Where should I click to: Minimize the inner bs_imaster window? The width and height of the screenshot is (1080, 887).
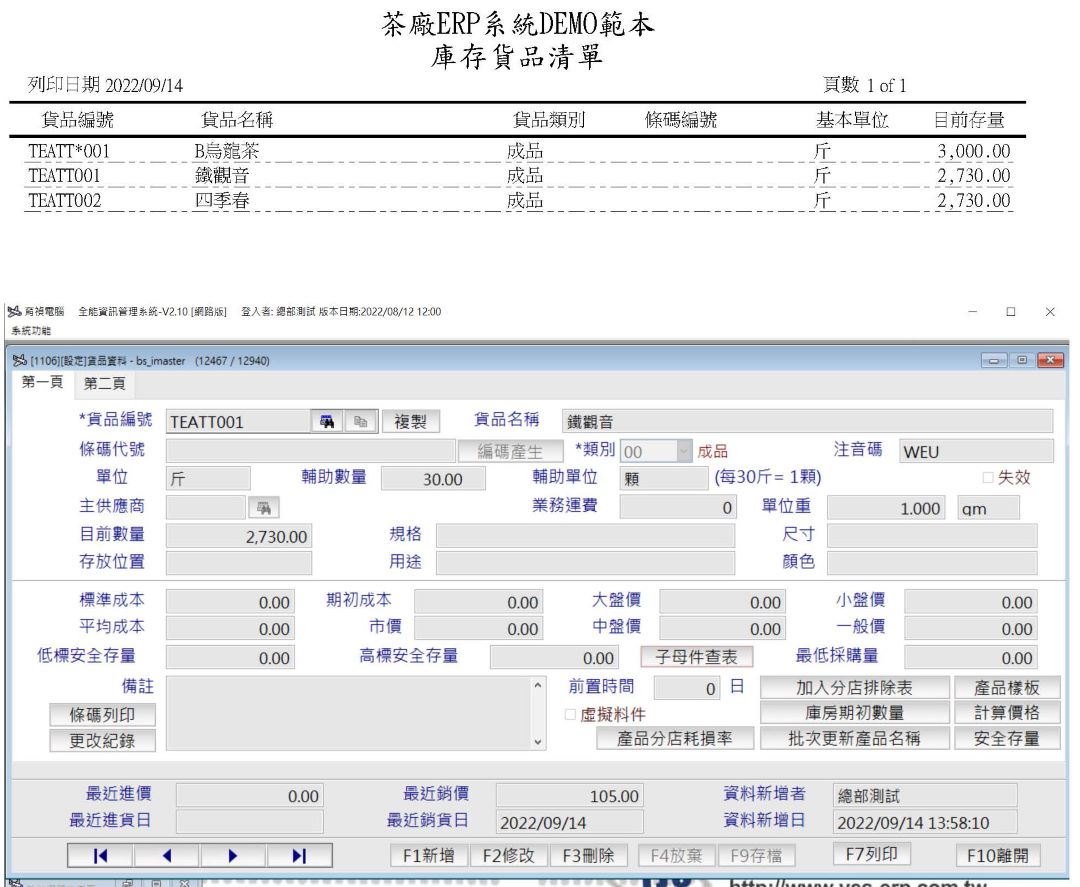pyautogui.click(x=994, y=360)
